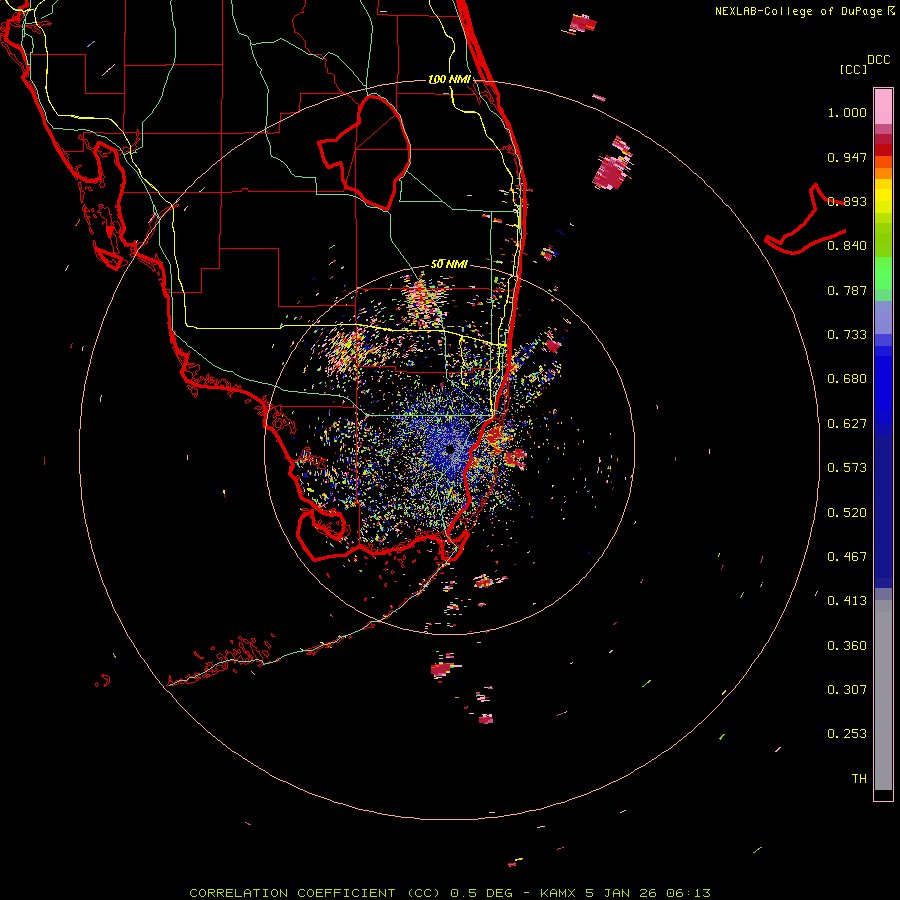The image size is (900, 900).
Task: Click the 100 NMI range ring label
Action: click(x=449, y=79)
